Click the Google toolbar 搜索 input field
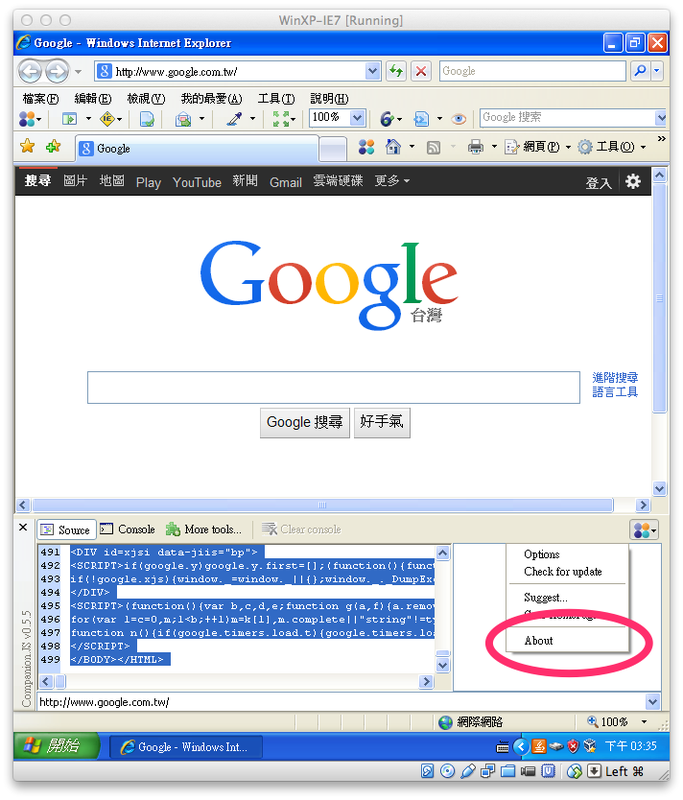Viewport: 683px width, 800px height. coord(568,118)
